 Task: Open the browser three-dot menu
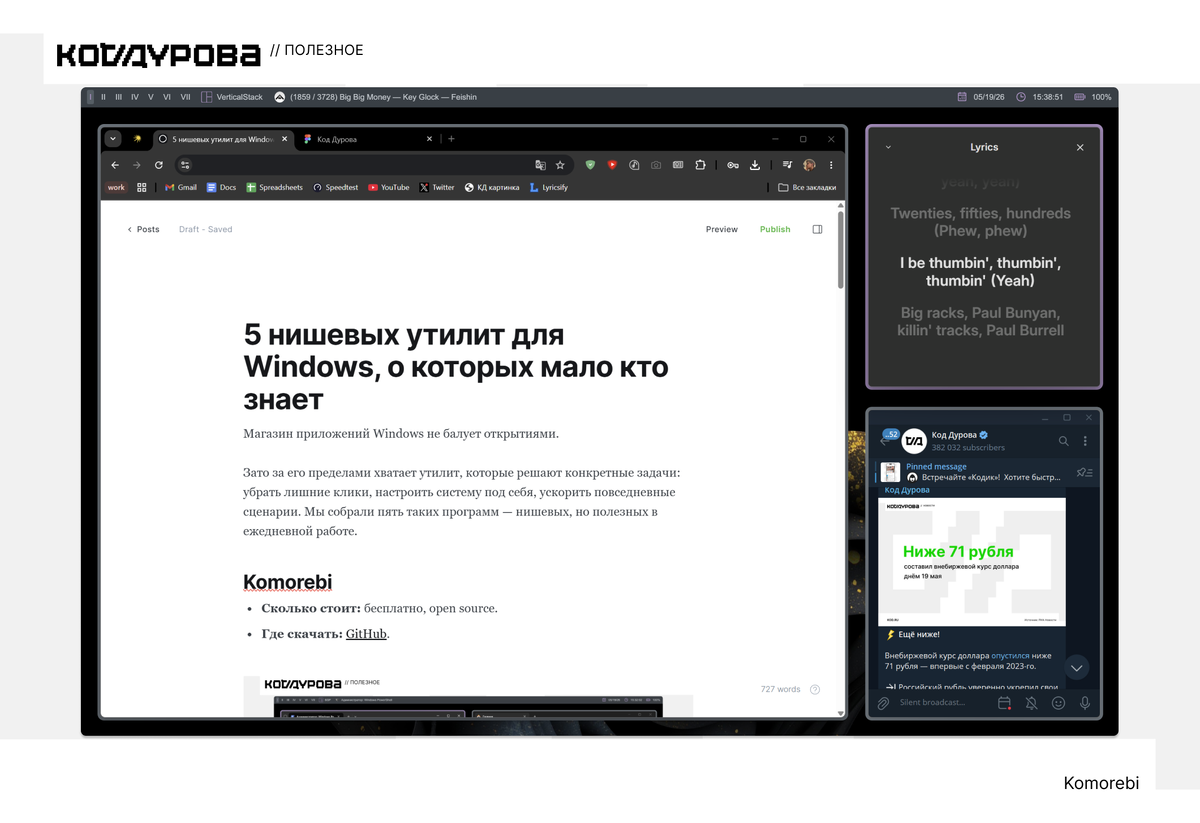[831, 165]
